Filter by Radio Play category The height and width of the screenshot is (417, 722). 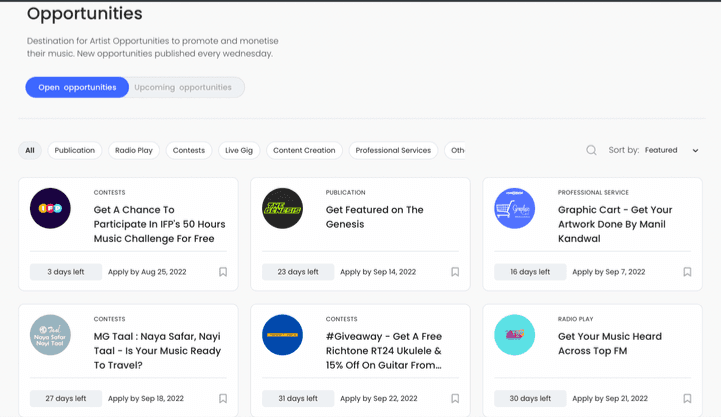click(x=134, y=151)
